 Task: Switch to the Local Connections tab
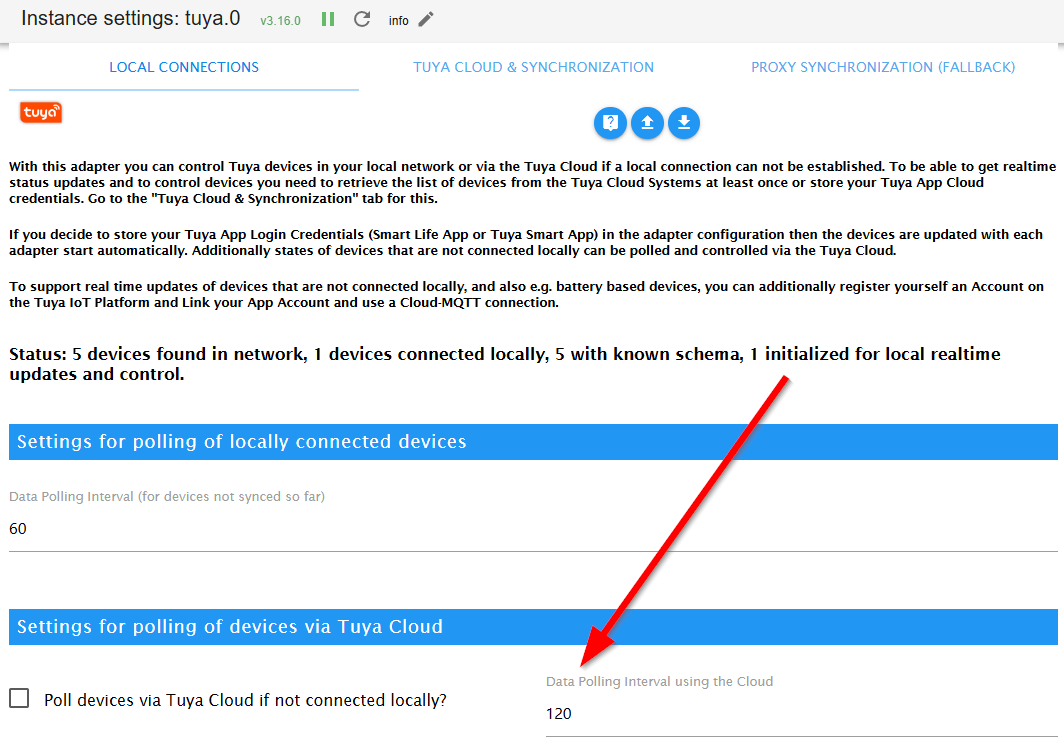point(184,67)
